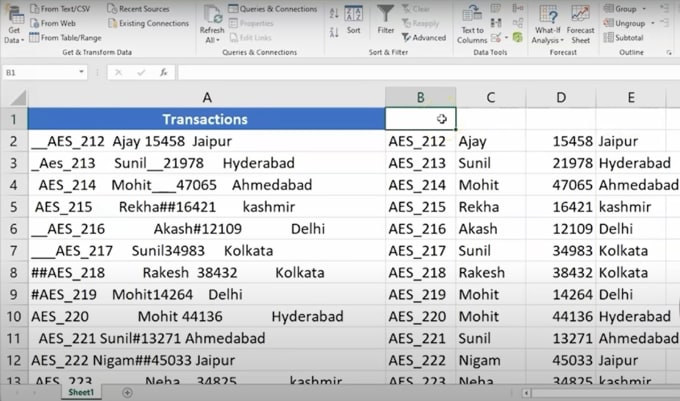The width and height of the screenshot is (680, 401).
Task: Click the Subtotal button
Action: click(626, 38)
